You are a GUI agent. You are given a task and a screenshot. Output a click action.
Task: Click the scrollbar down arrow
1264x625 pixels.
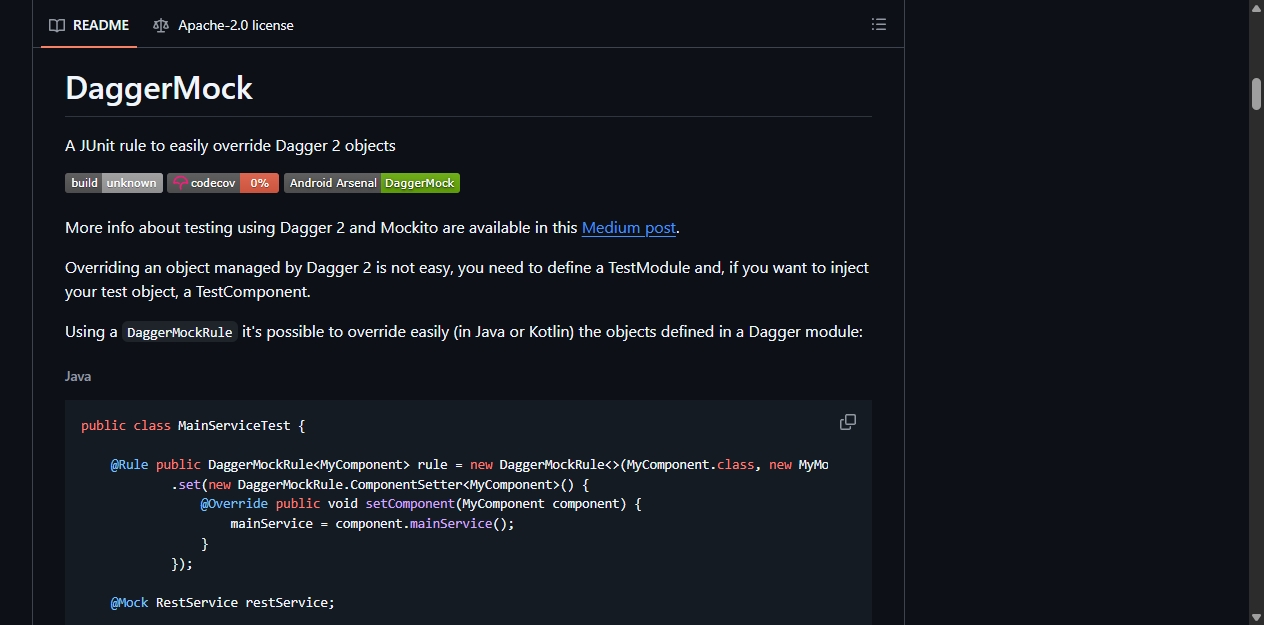click(1256, 617)
